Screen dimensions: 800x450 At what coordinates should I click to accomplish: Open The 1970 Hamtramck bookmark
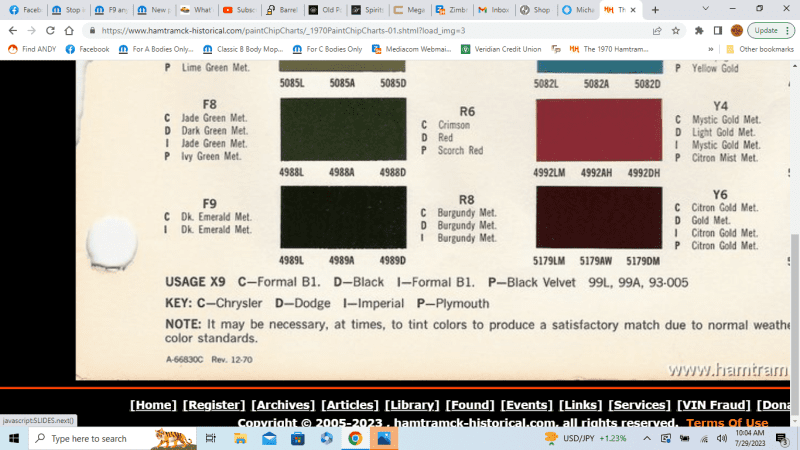[609, 49]
